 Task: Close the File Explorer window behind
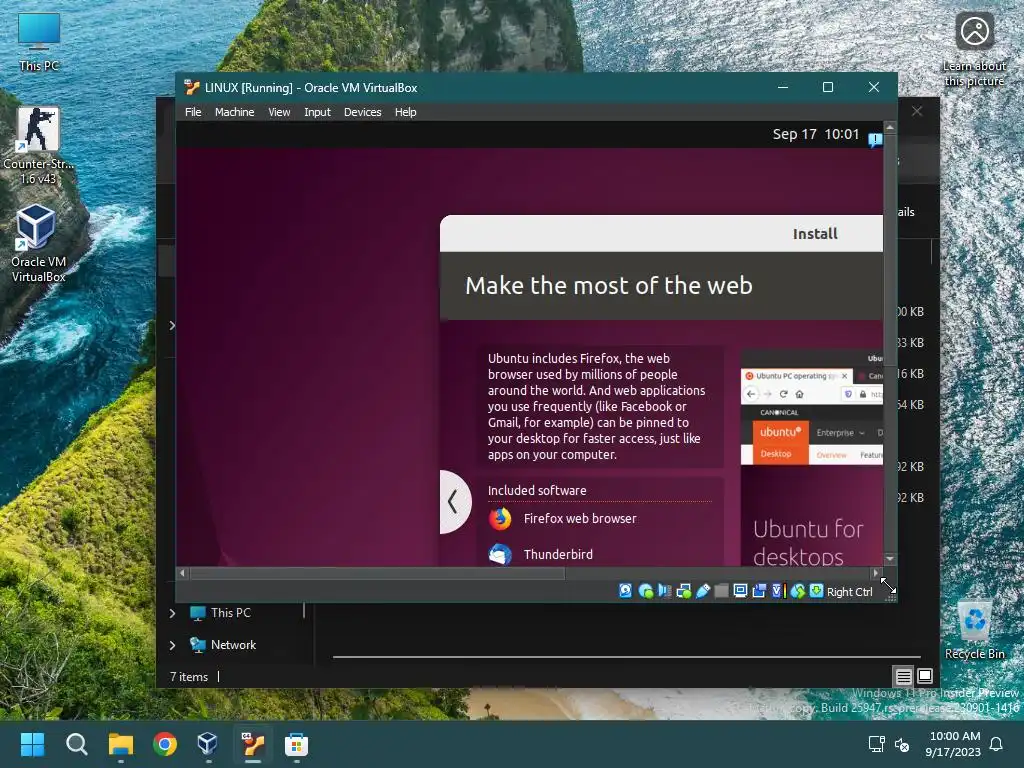tap(918, 111)
